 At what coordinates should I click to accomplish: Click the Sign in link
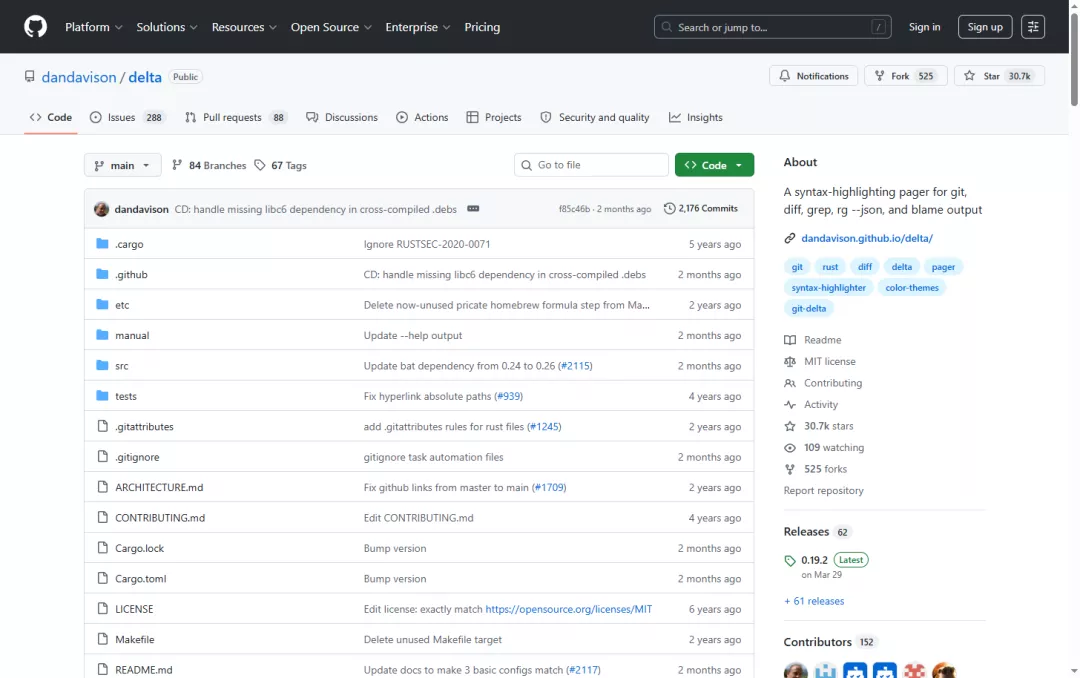(924, 27)
